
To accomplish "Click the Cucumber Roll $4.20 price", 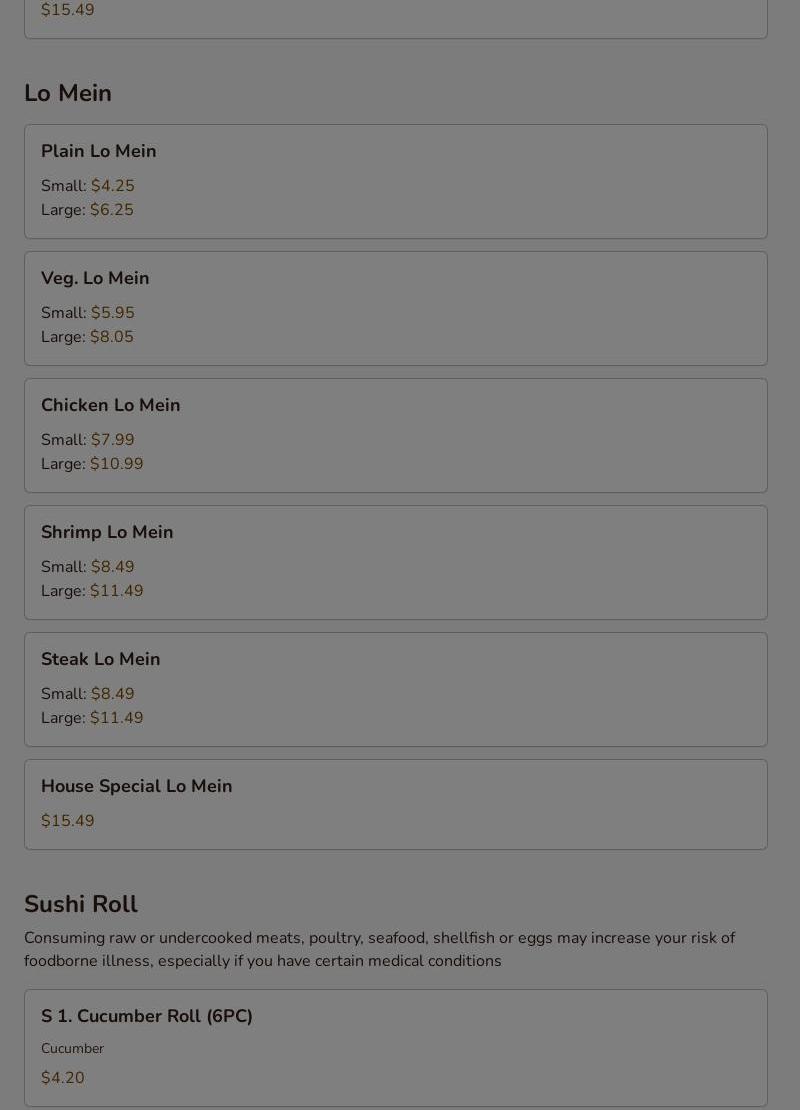I will point(62,1077).
